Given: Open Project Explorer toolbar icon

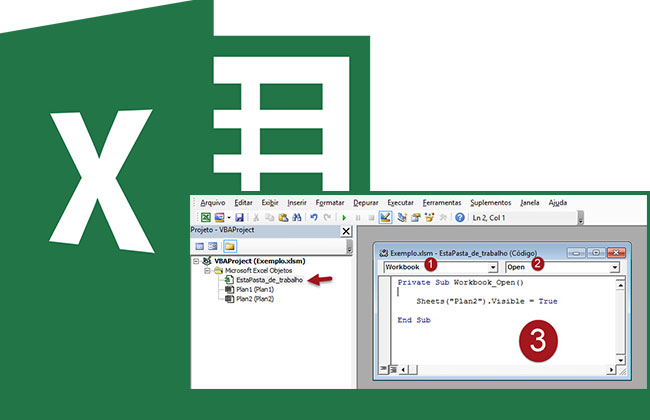Looking at the screenshot, I should point(402,217).
